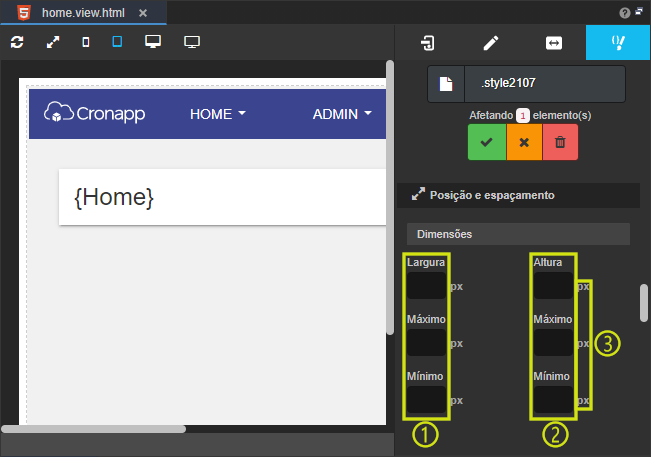This screenshot has height=457, width=651.
Task: Open the active styles brush tab
Action: (618, 42)
